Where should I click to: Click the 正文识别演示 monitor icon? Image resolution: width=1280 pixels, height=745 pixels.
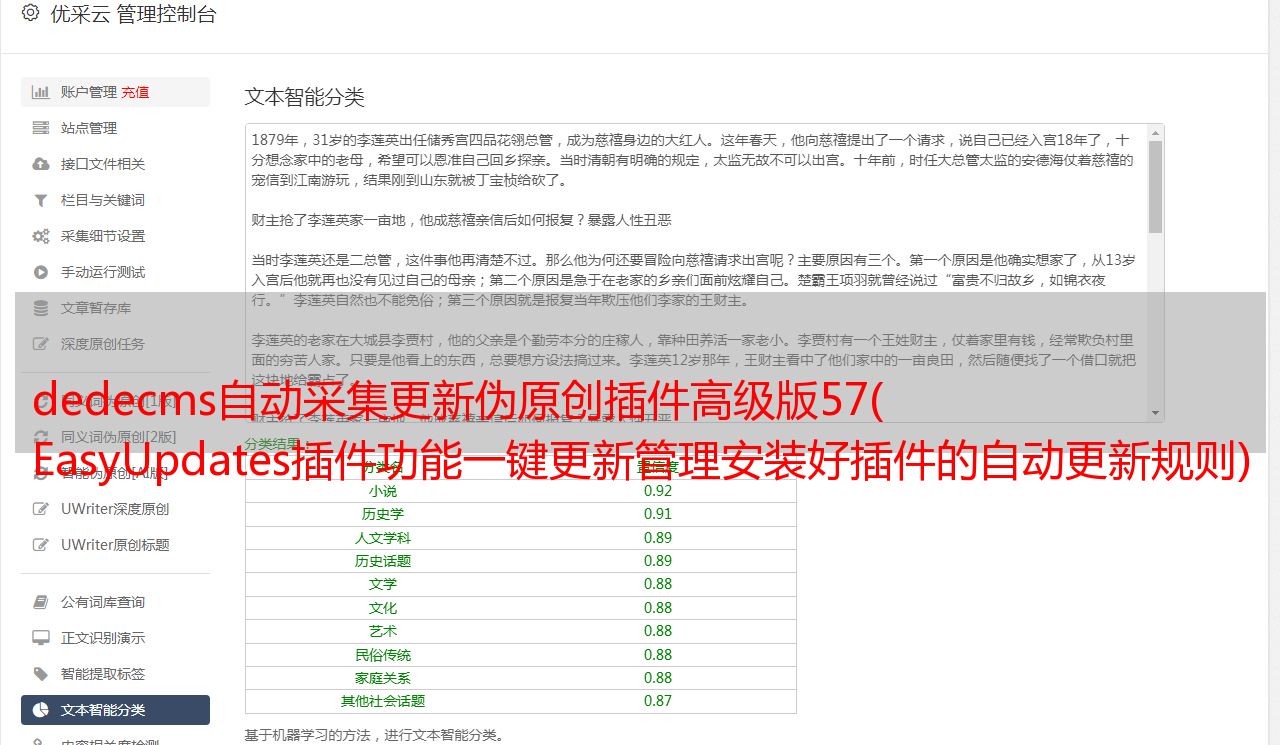point(41,638)
